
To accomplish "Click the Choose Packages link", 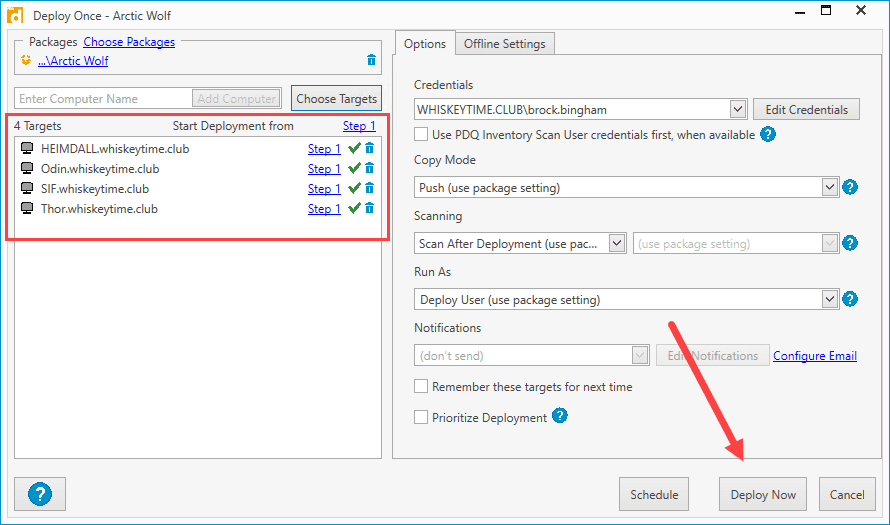I will tap(129, 42).
